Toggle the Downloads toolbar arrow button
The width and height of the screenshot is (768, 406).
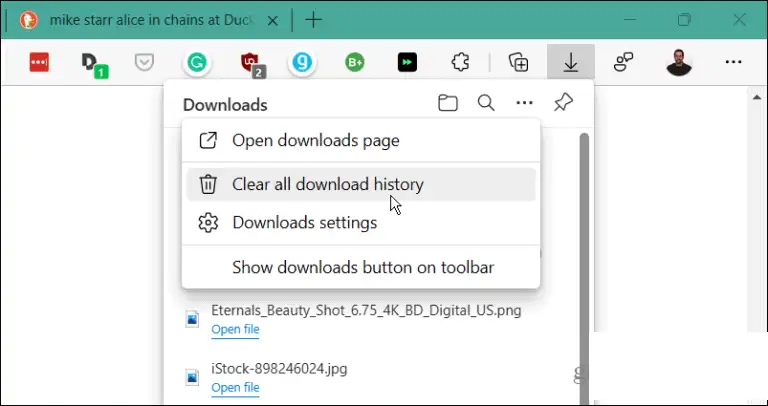pos(571,62)
